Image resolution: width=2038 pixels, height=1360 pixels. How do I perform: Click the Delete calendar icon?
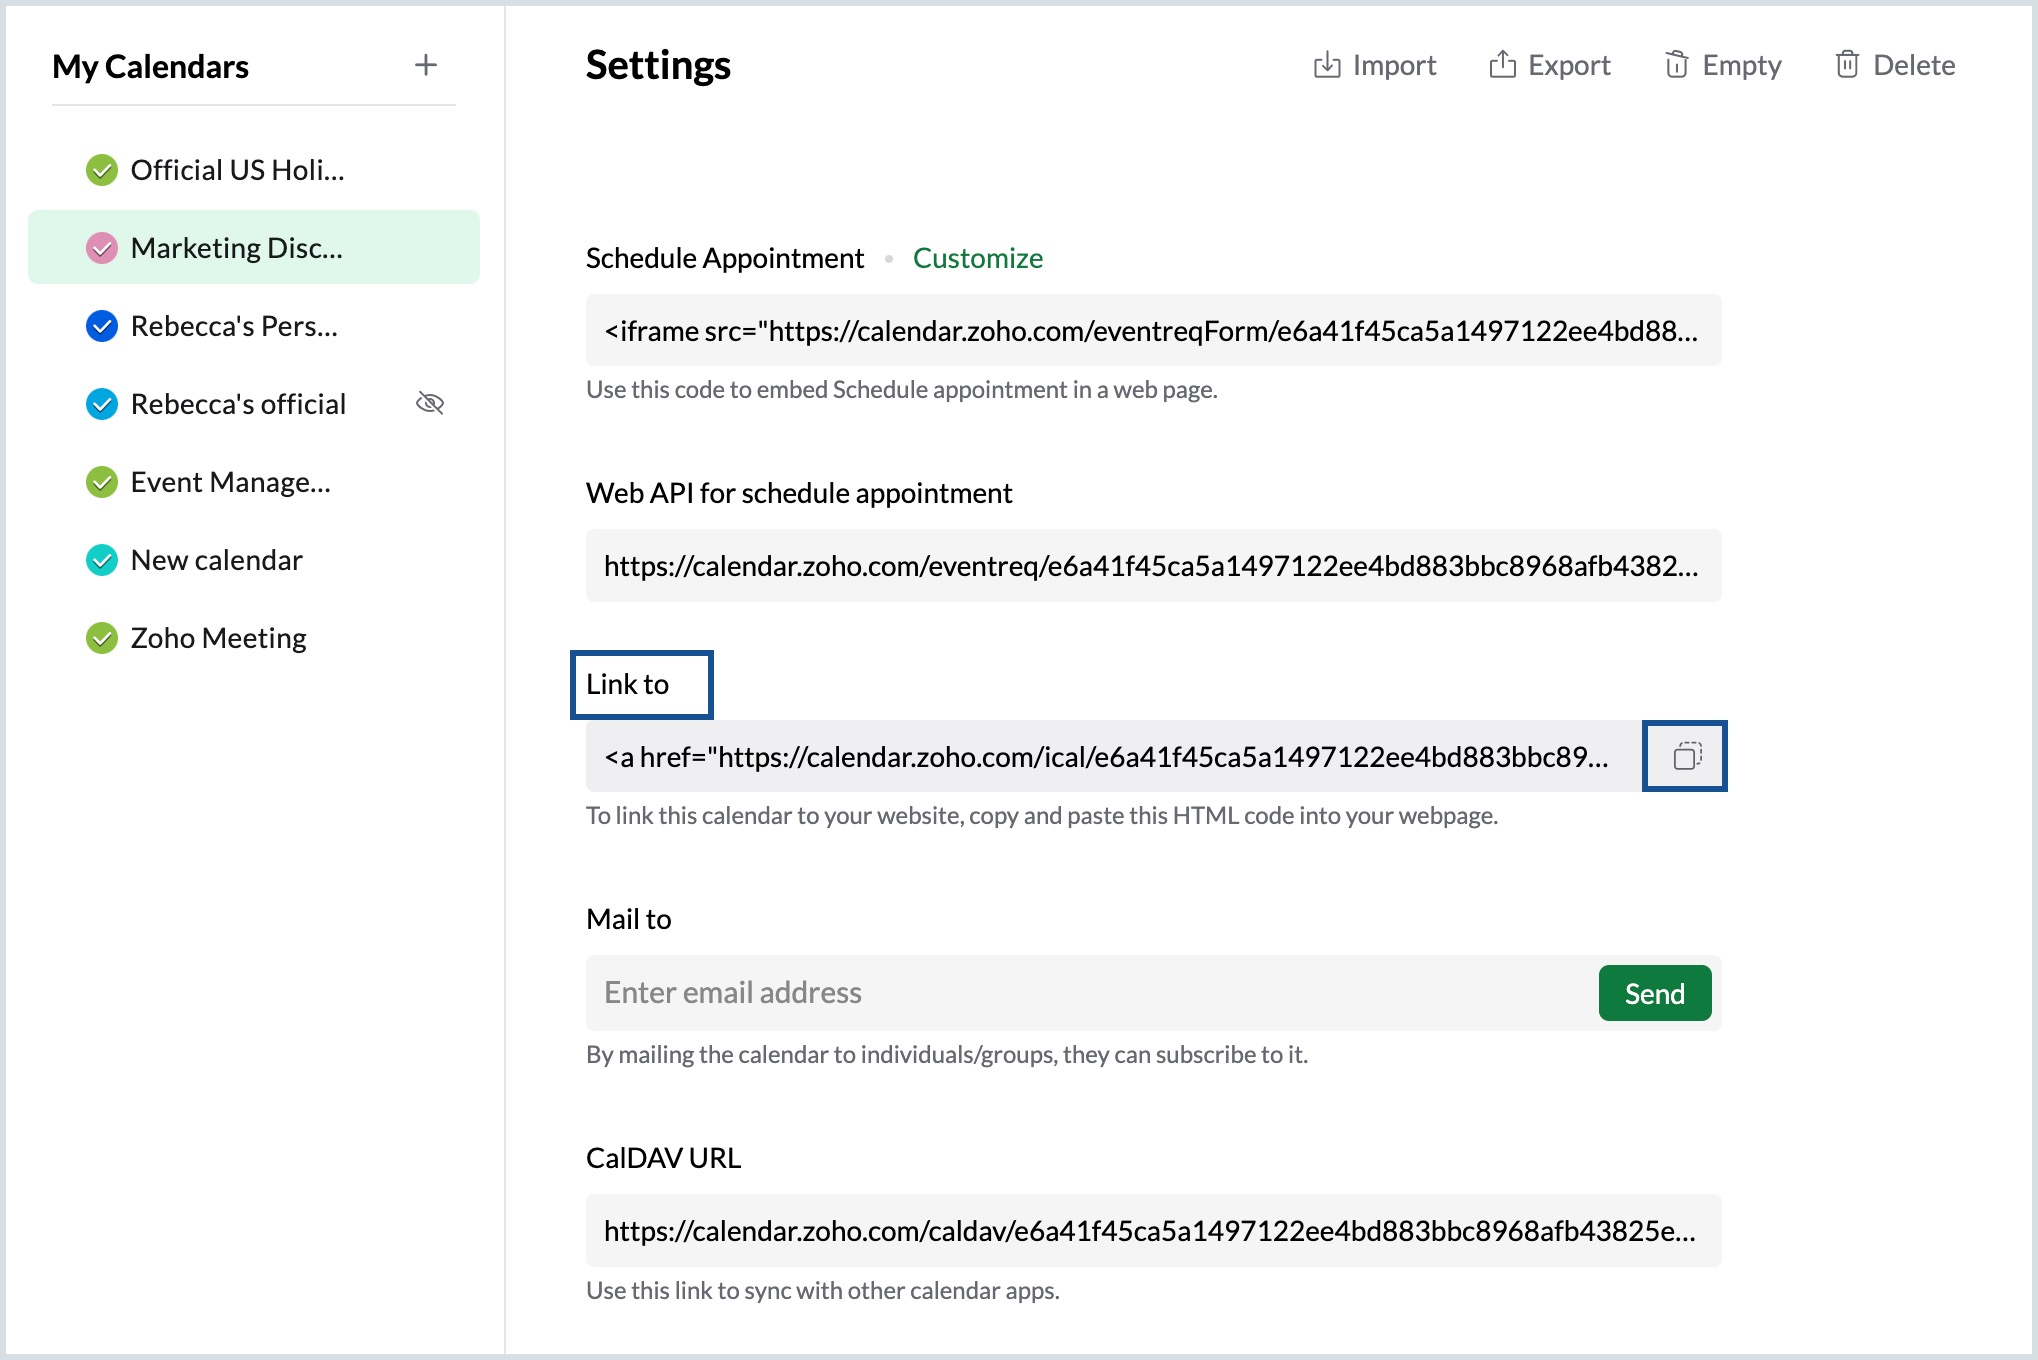pos(1847,65)
